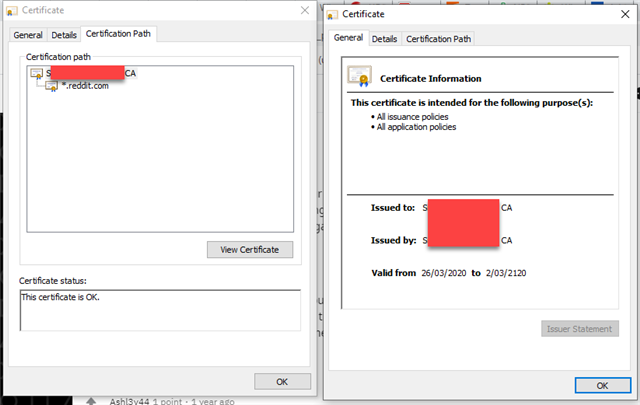Switch to Certification Path tab in right dialog
This screenshot has width=640, height=405.
(x=438, y=39)
